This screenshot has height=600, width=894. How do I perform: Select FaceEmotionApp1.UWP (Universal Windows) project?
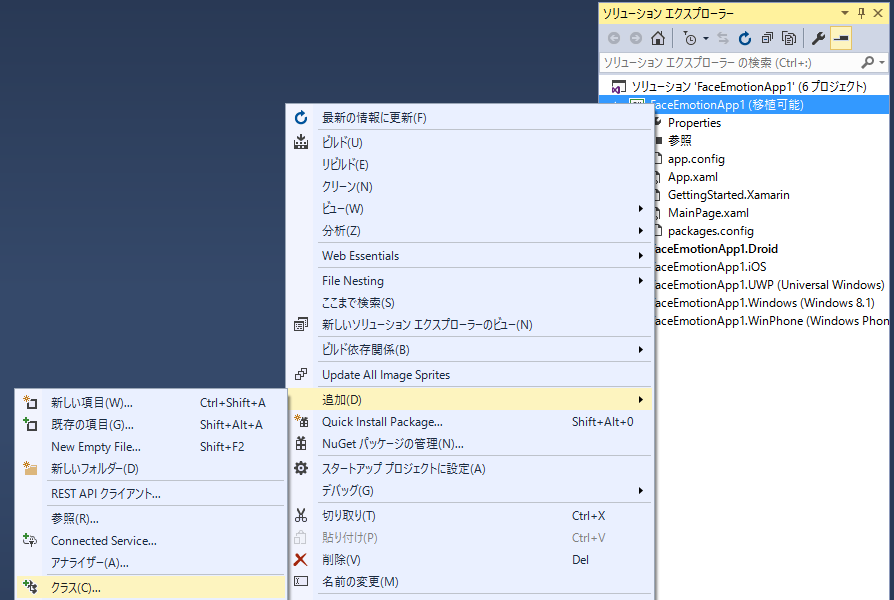[x=770, y=285]
